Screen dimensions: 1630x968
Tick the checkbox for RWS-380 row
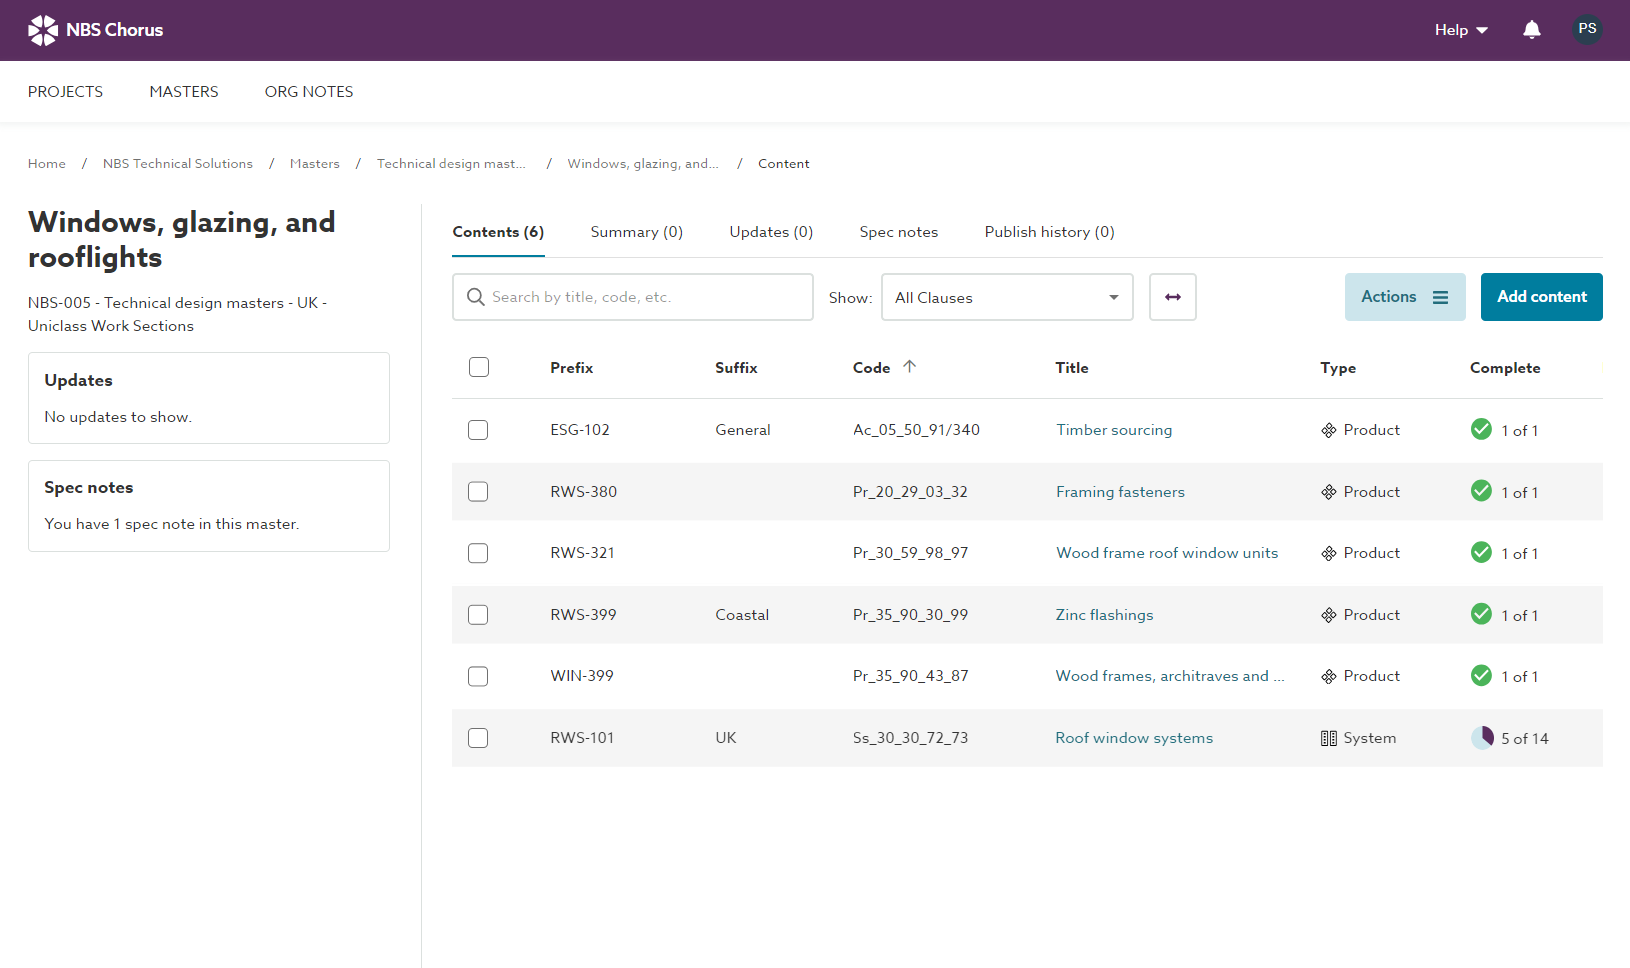click(x=478, y=492)
